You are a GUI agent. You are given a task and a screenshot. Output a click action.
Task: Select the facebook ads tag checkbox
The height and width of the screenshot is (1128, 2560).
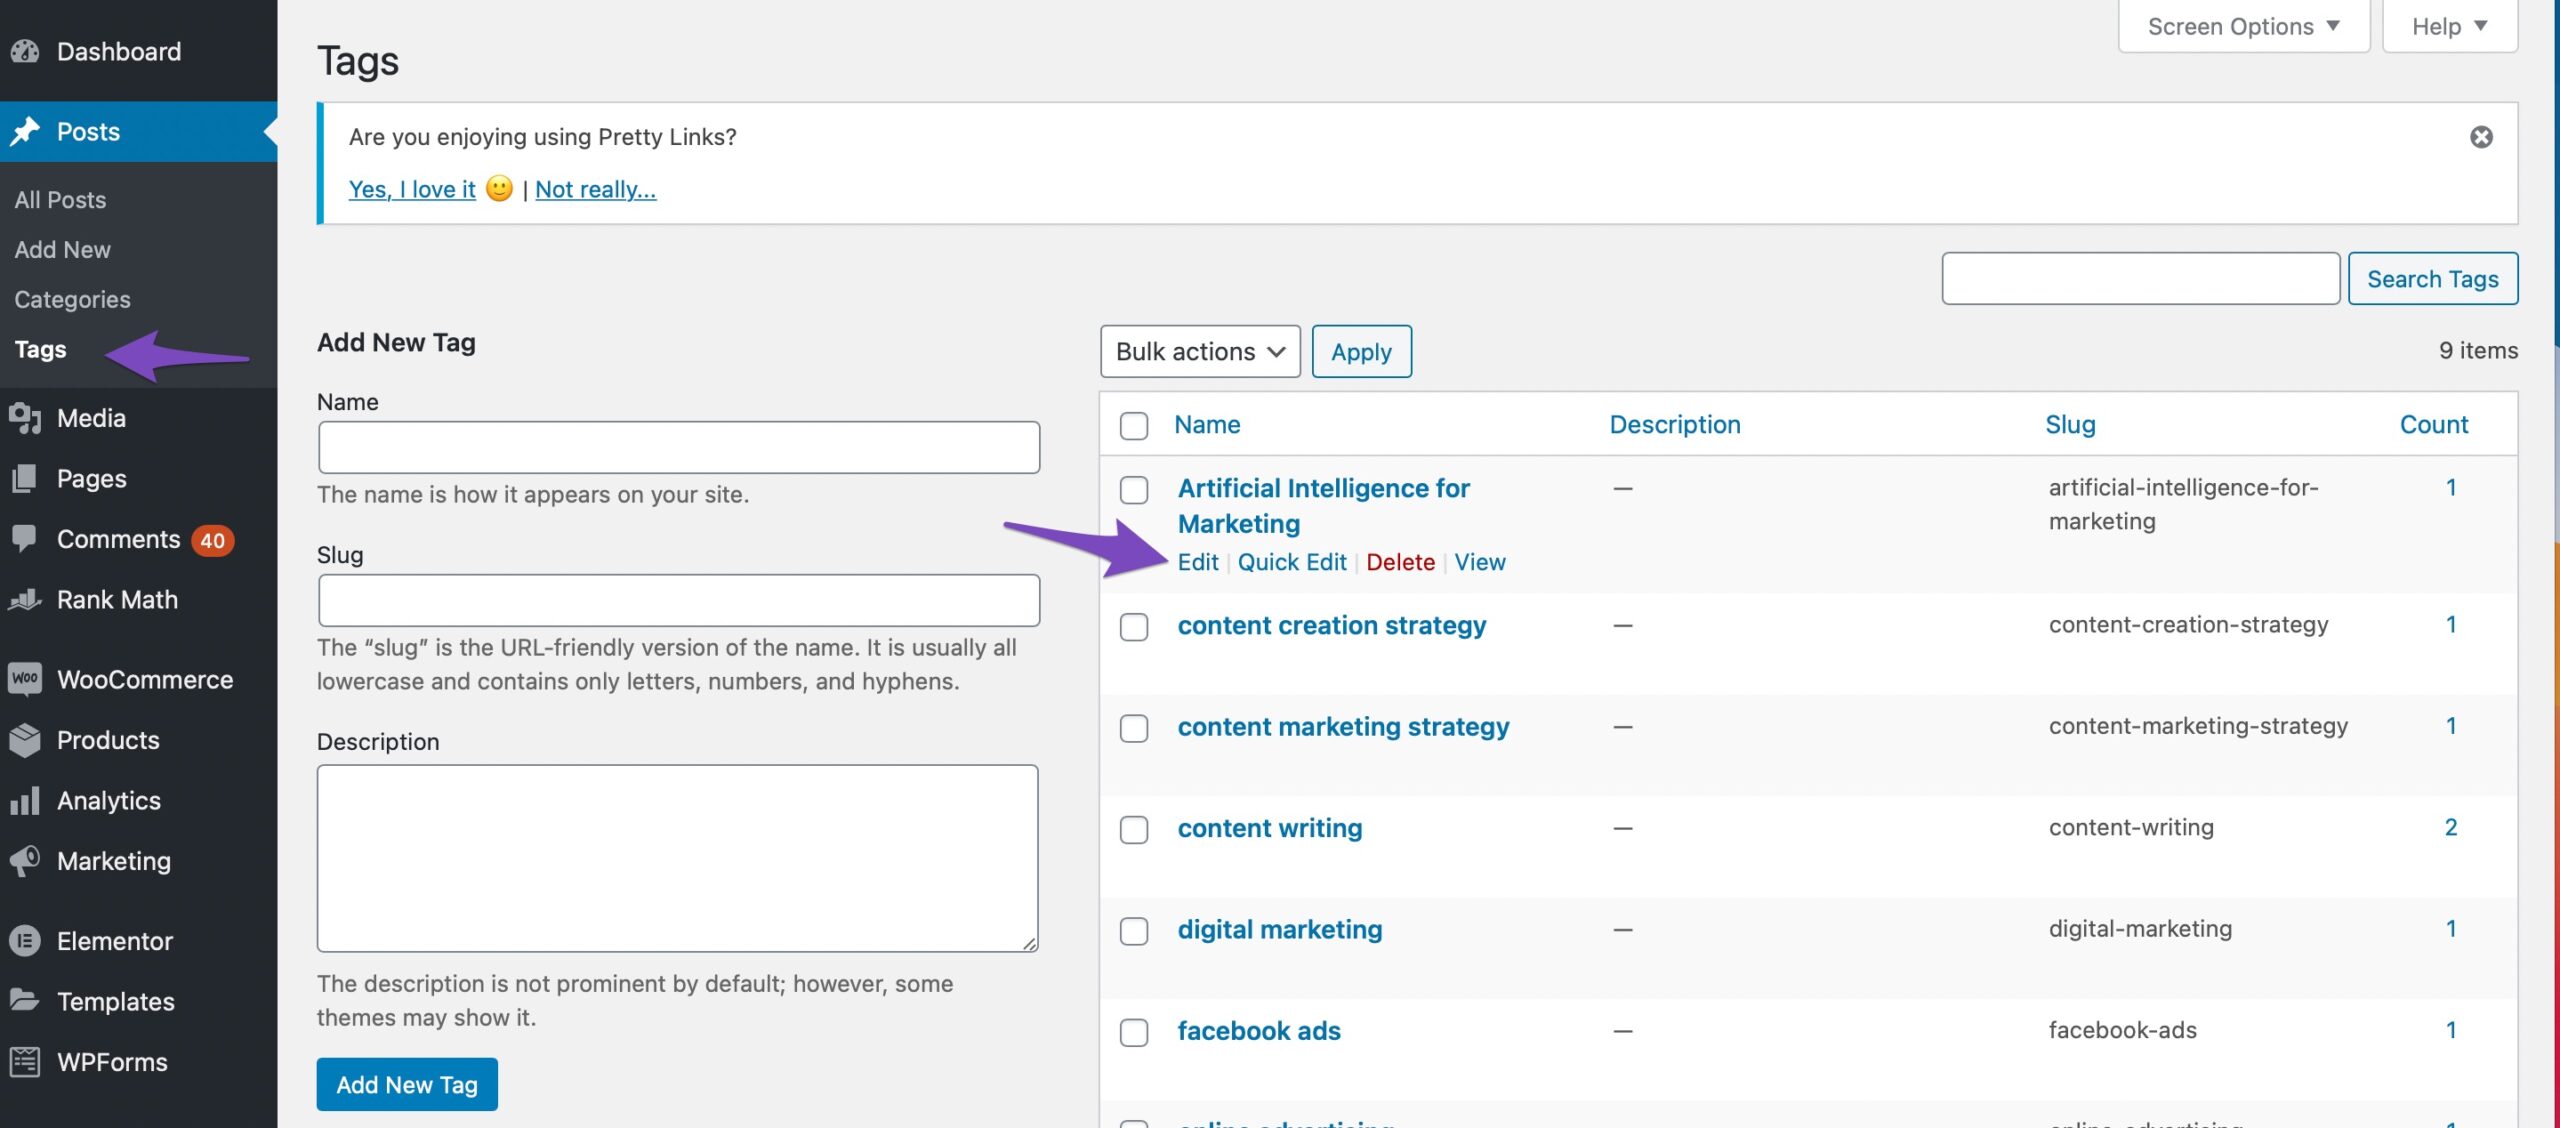(1134, 1032)
